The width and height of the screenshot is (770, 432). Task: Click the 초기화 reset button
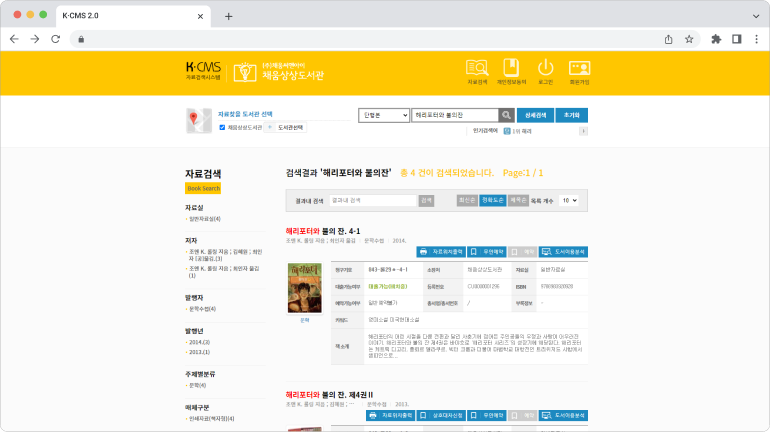coord(572,115)
